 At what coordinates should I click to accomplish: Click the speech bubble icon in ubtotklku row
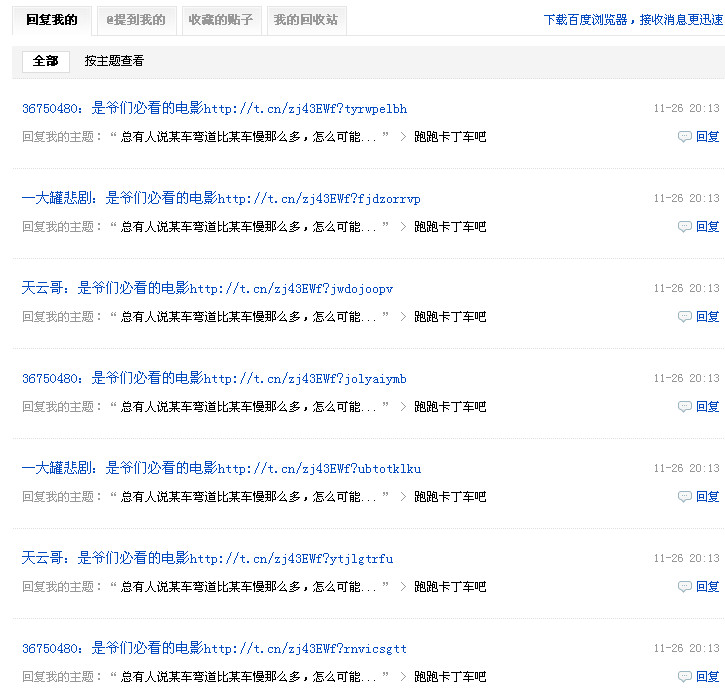(x=685, y=497)
